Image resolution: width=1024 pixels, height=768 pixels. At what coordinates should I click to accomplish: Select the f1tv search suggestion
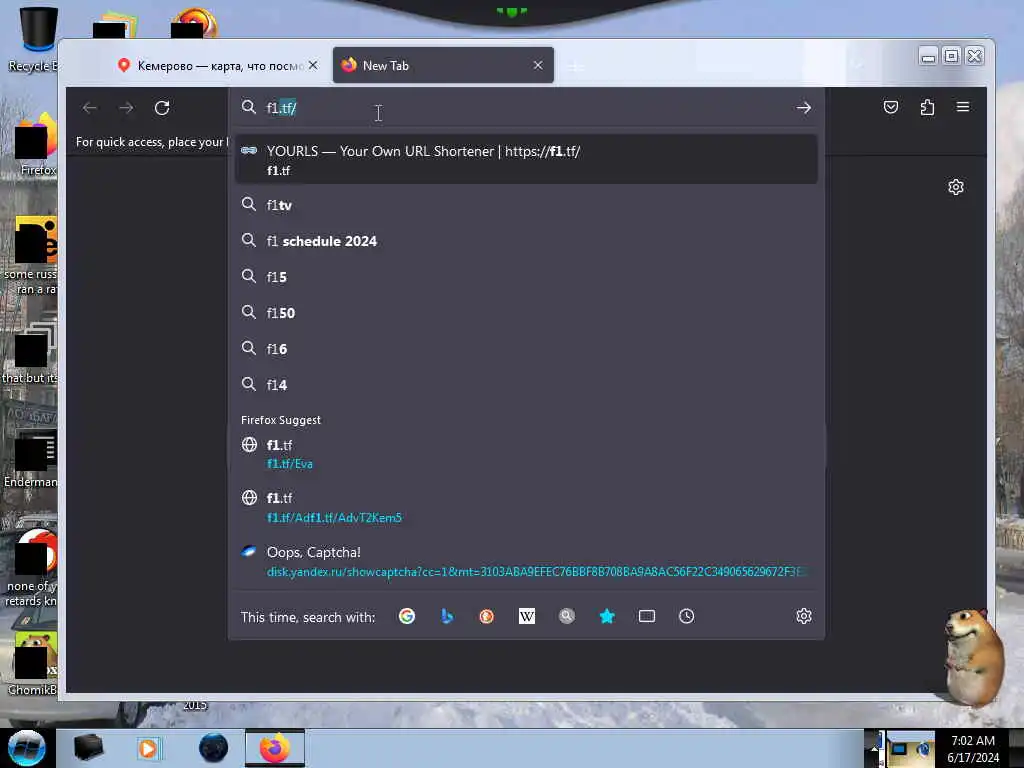point(526,205)
